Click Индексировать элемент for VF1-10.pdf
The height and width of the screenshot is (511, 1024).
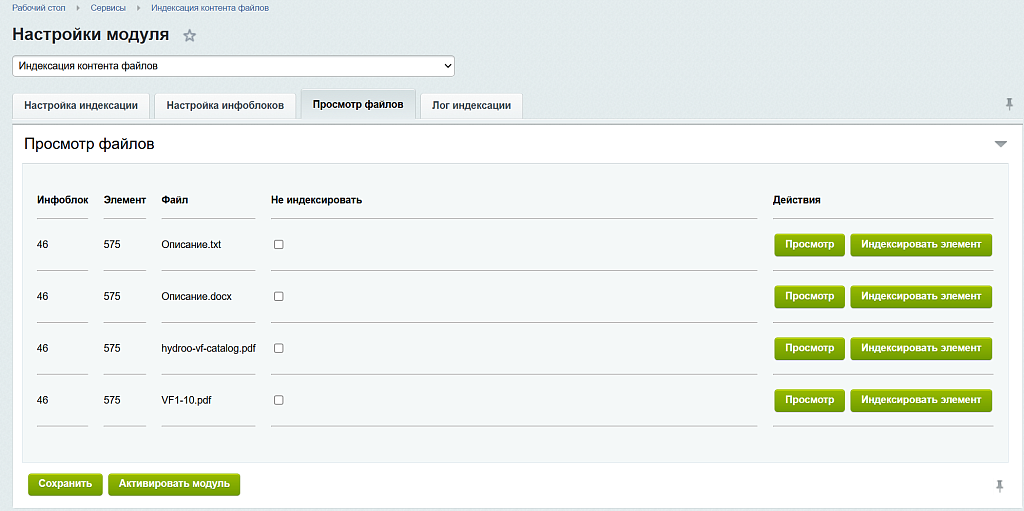click(921, 400)
